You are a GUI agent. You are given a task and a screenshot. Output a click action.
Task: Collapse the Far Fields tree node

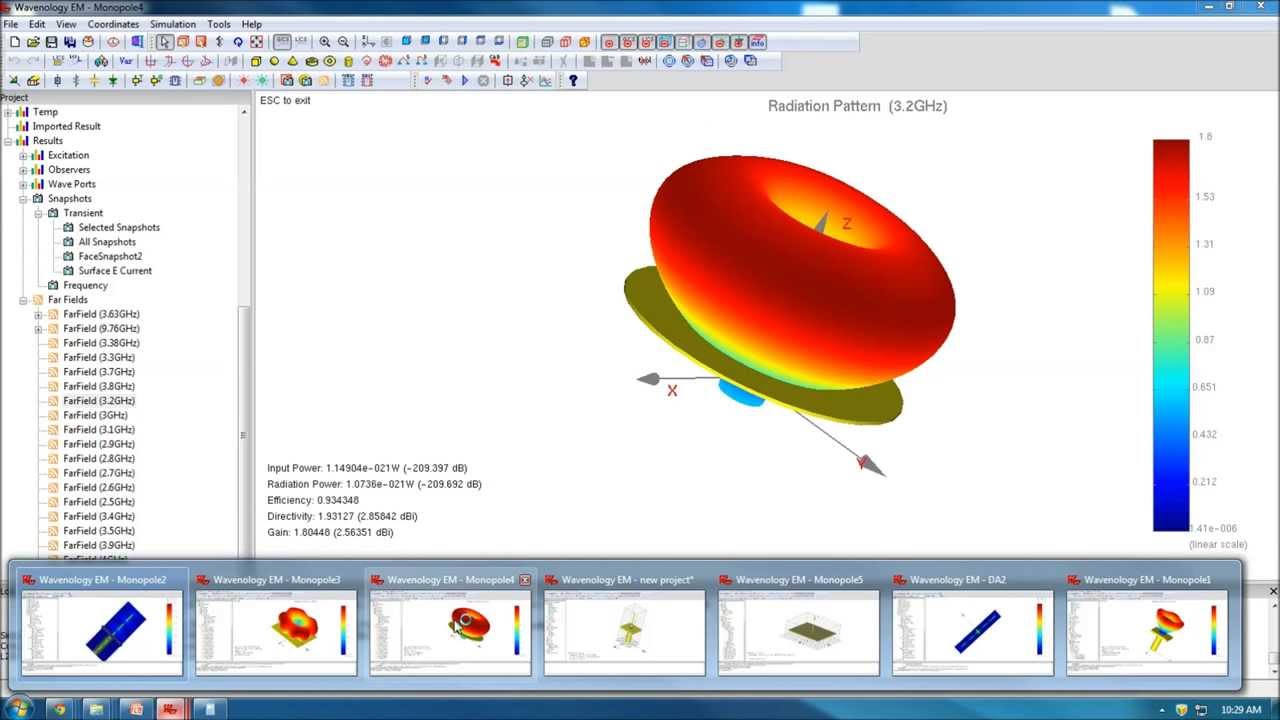coord(23,300)
